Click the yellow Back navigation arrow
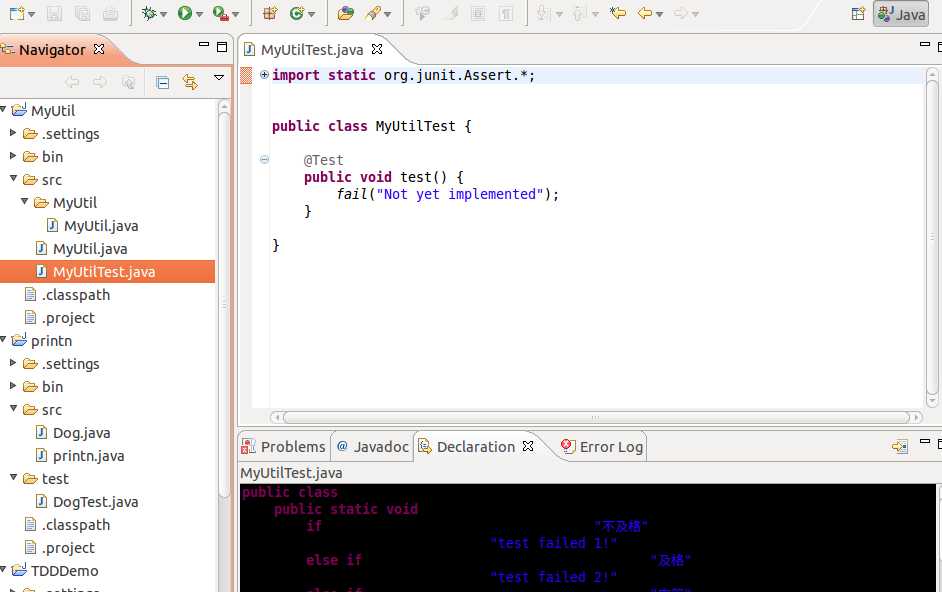Viewport: 942px width, 592px height. [645, 13]
